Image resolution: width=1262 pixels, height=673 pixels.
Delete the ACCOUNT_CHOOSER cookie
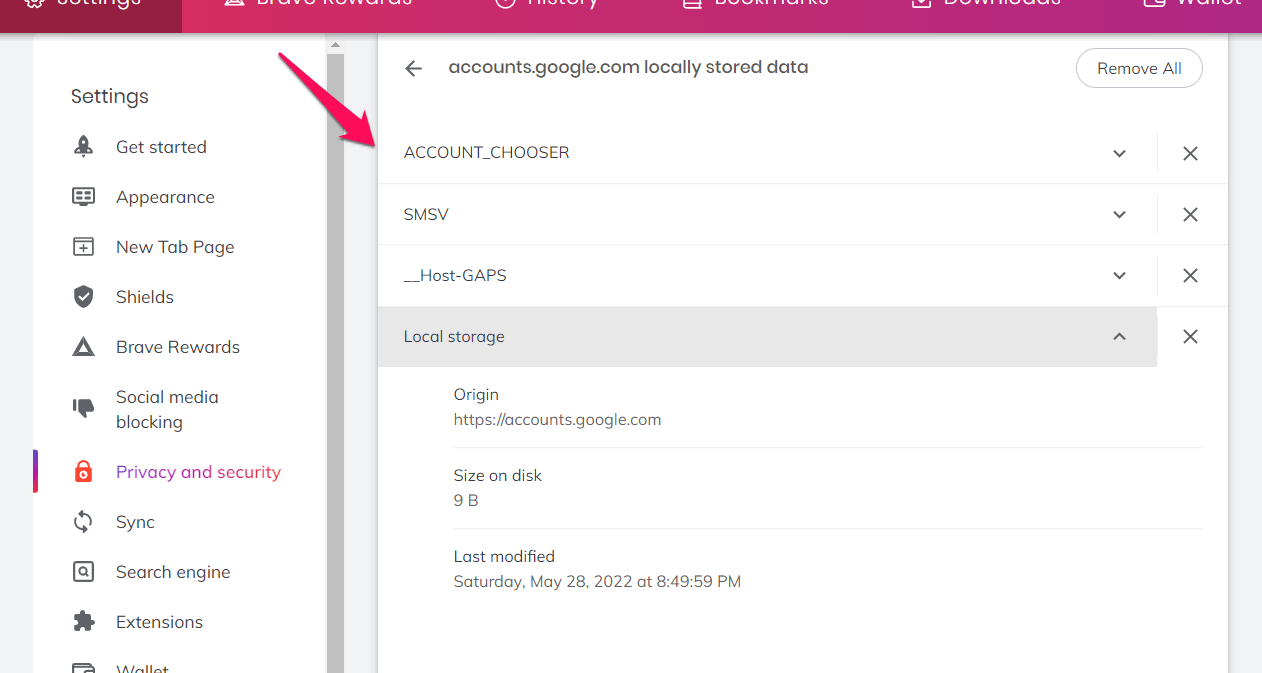click(x=1190, y=154)
